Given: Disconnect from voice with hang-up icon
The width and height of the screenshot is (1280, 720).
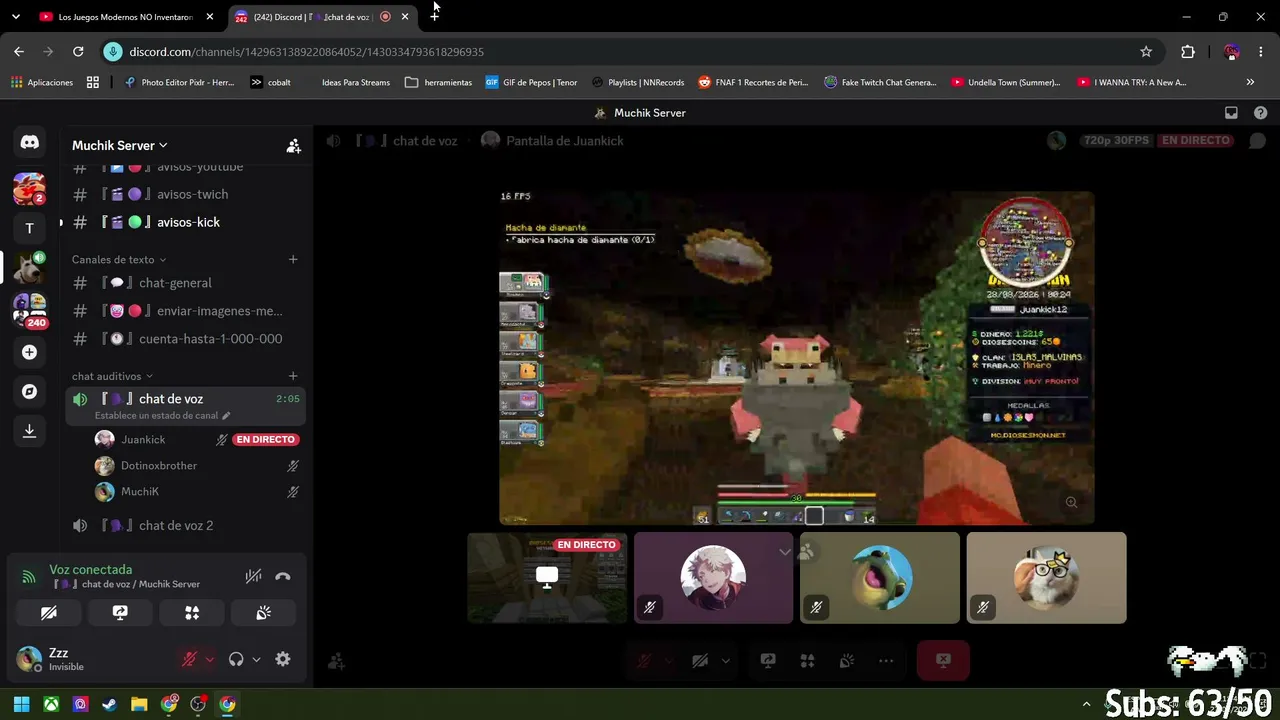Looking at the screenshot, I should 283,576.
